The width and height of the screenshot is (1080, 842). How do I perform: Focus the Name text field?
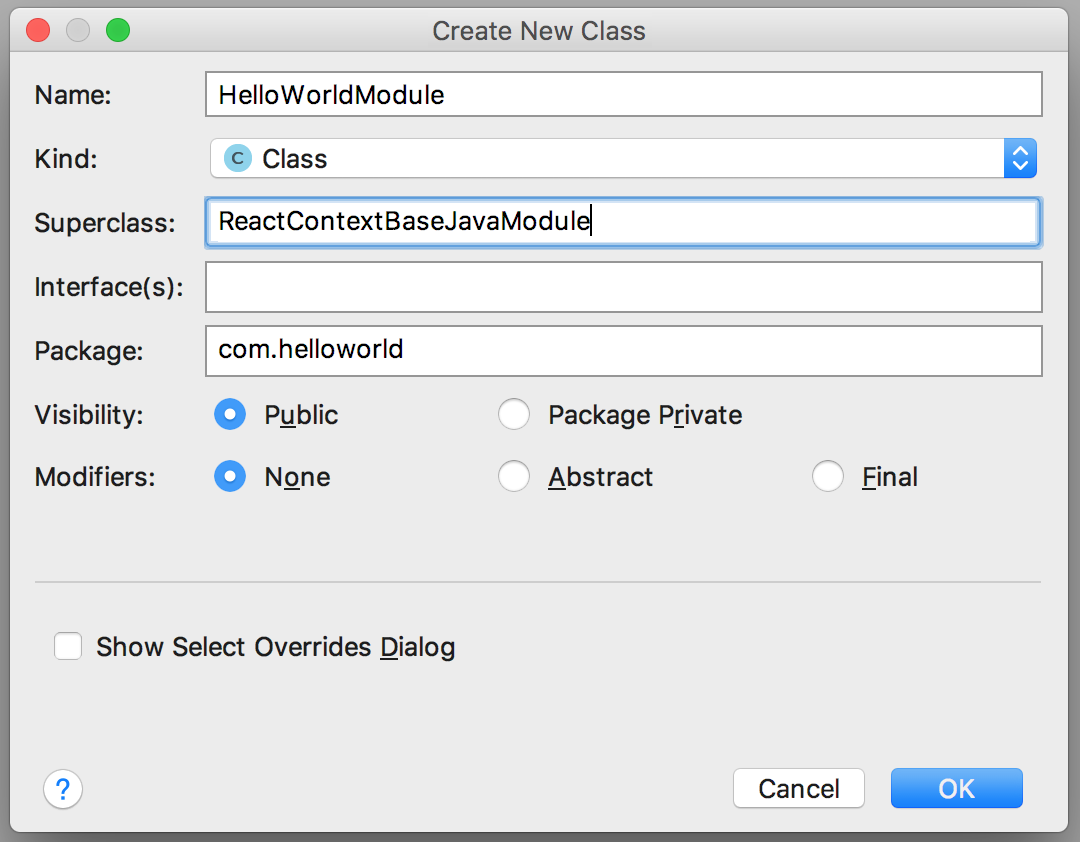(x=623, y=95)
